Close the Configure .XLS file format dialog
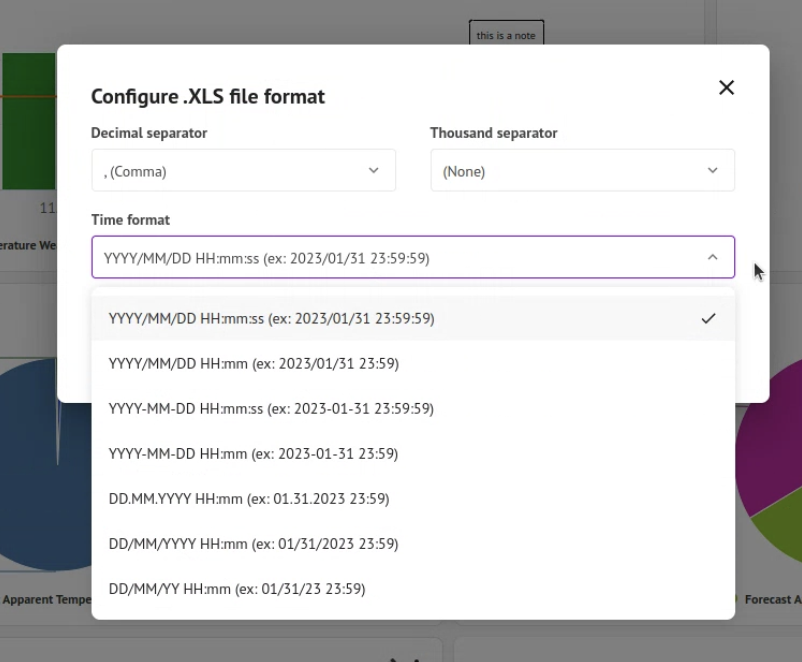Image resolution: width=802 pixels, height=662 pixels. click(x=727, y=88)
